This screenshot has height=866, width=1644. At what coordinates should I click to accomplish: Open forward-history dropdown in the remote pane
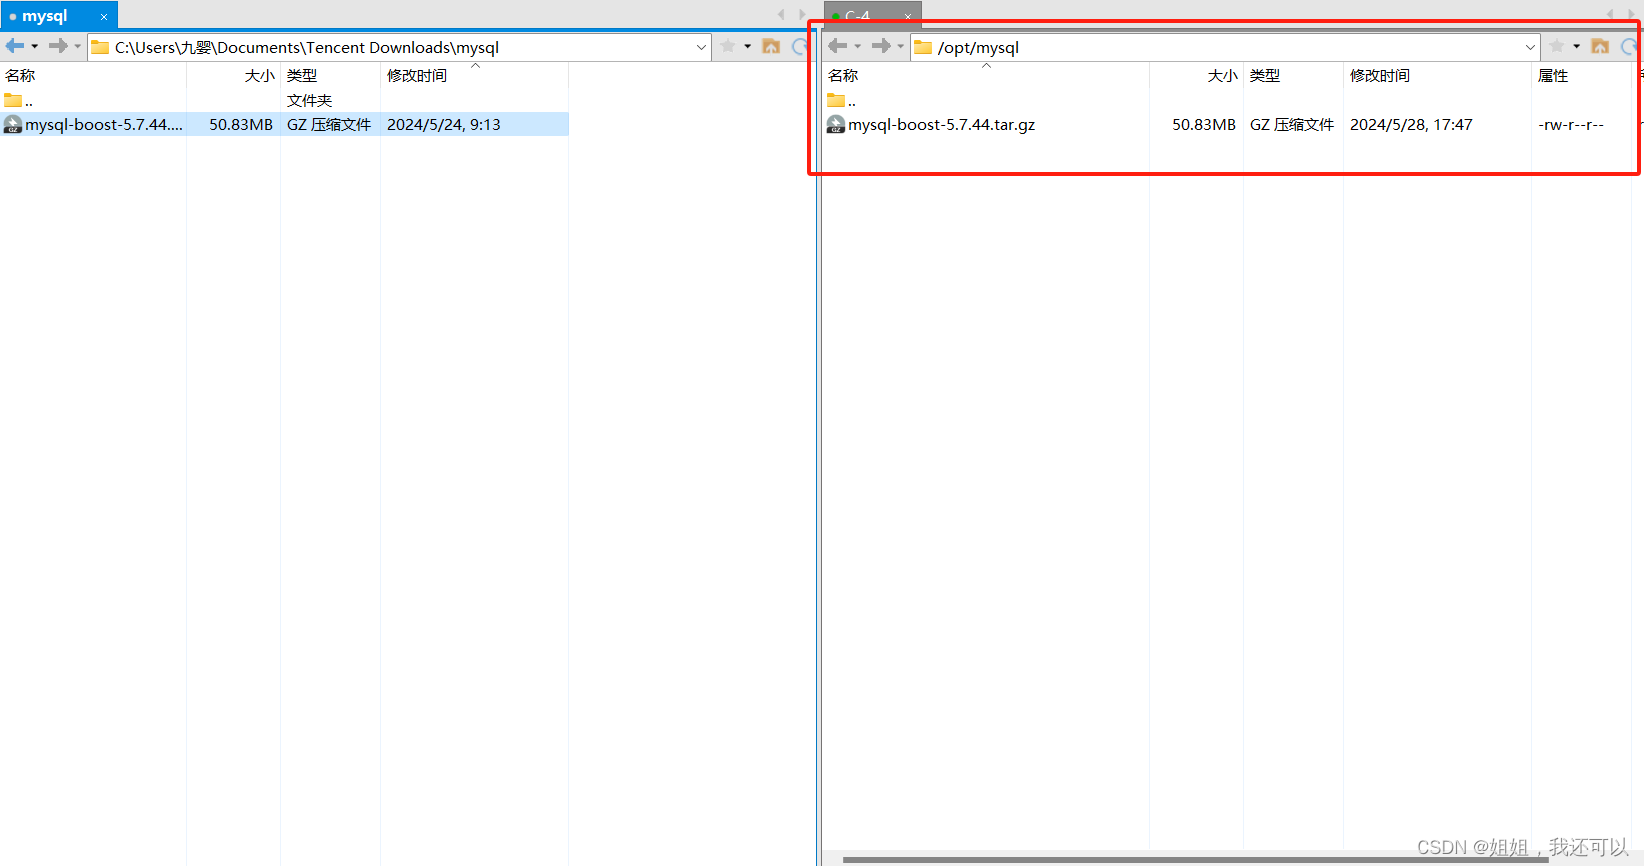coord(901,46)
